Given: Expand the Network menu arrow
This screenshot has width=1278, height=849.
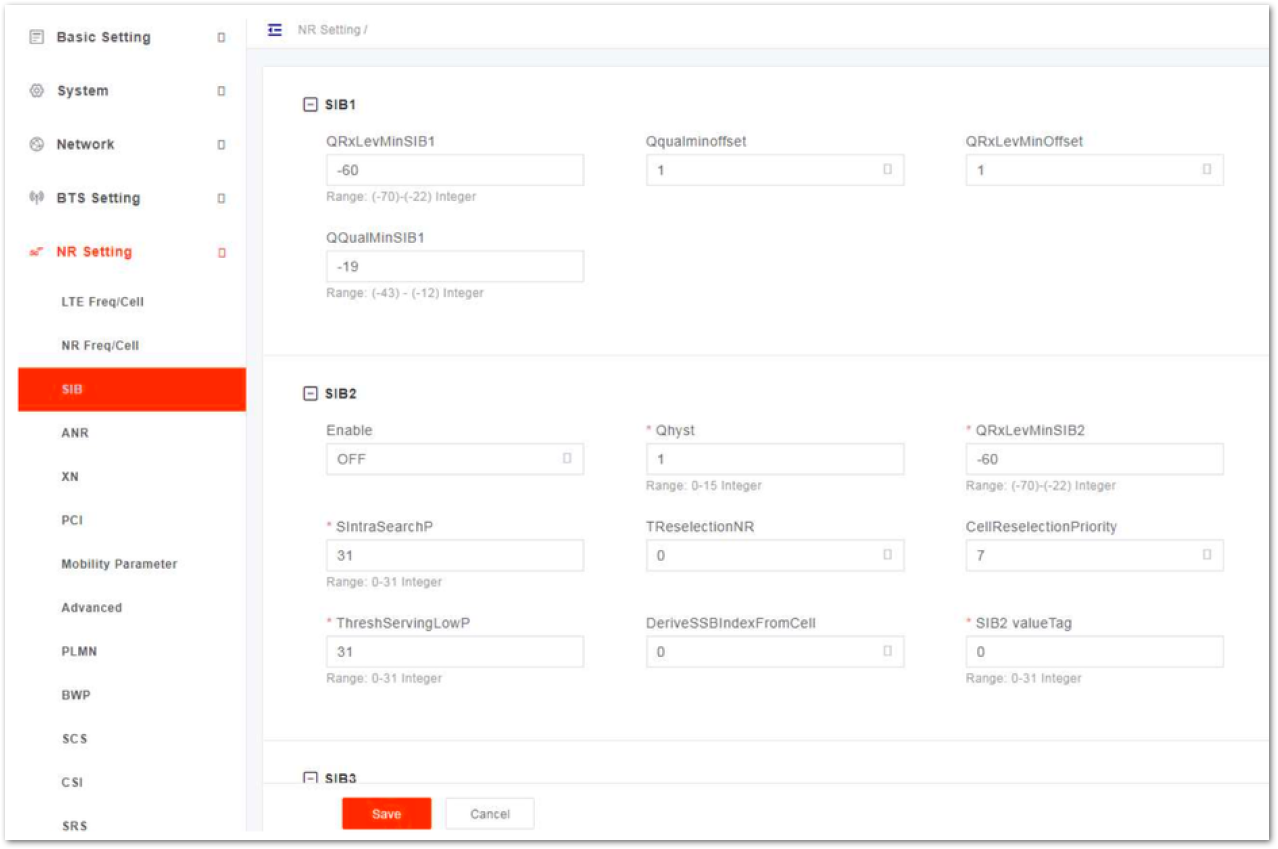Looking at the screenshot, I should [x=221, y=145].
